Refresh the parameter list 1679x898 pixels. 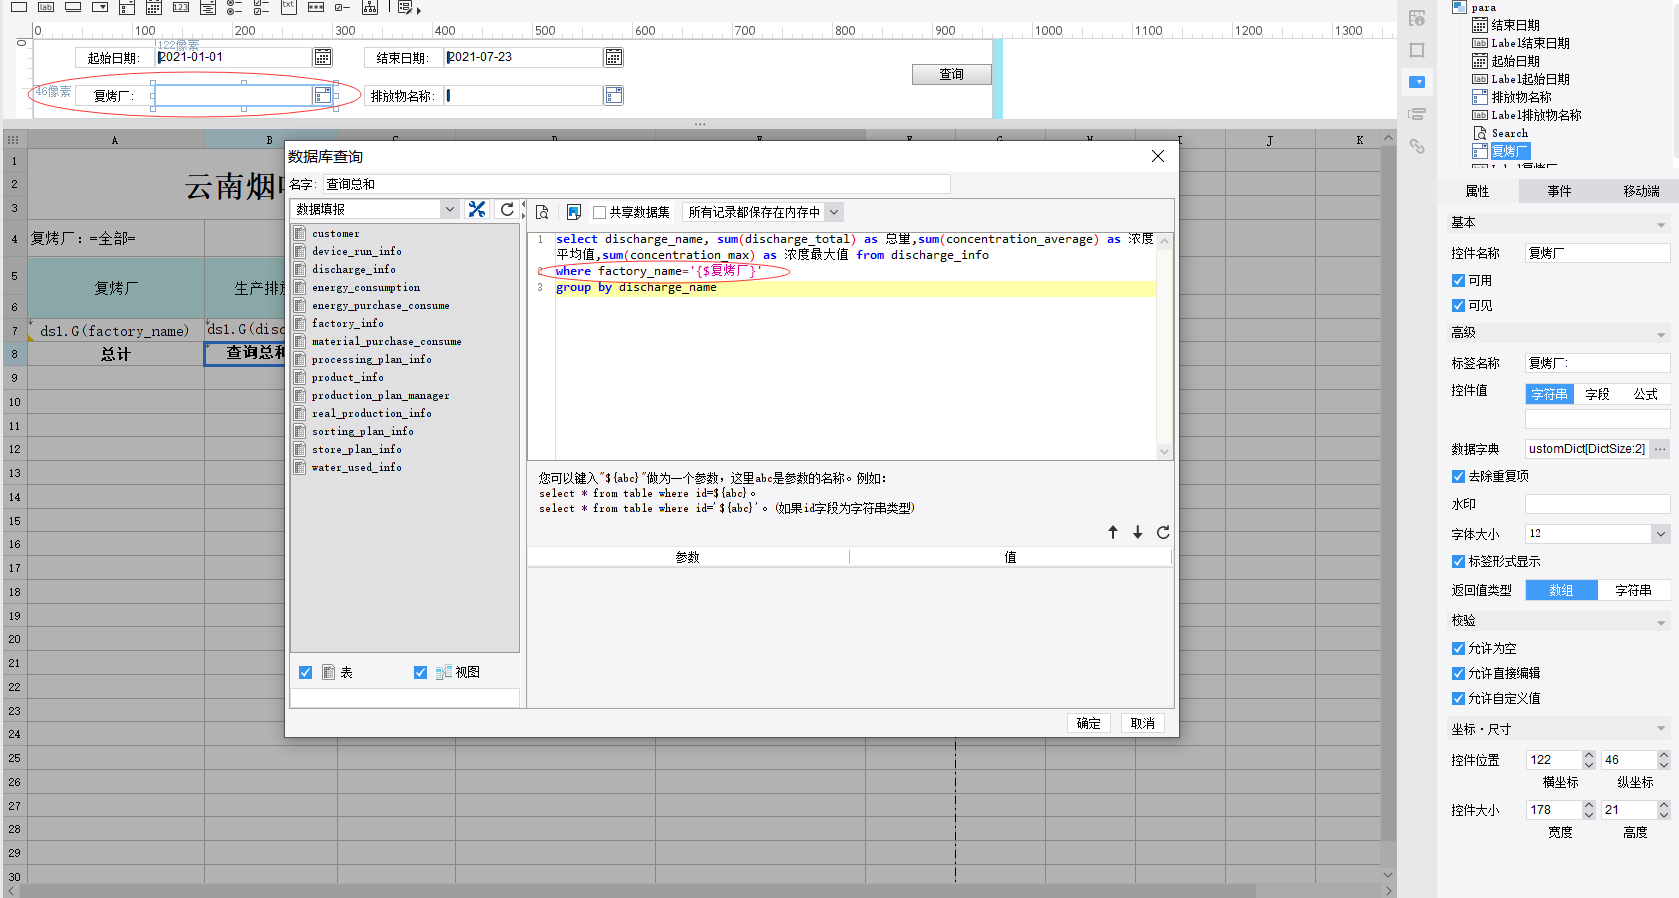(x=1163, y=532)
